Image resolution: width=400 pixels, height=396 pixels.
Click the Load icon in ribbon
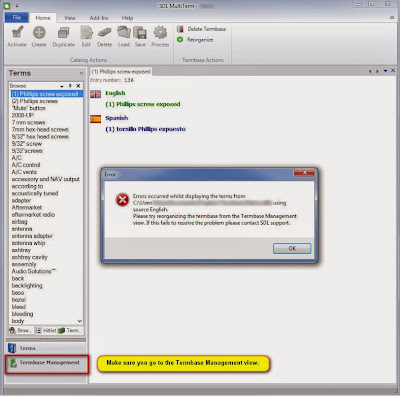[124, 36]
